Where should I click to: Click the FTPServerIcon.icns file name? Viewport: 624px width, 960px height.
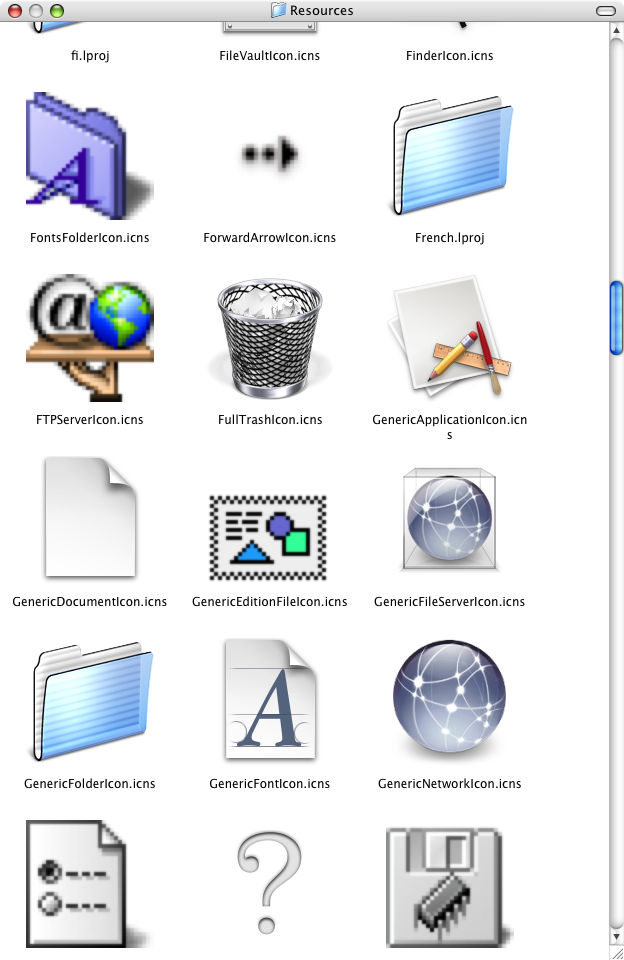89,419
